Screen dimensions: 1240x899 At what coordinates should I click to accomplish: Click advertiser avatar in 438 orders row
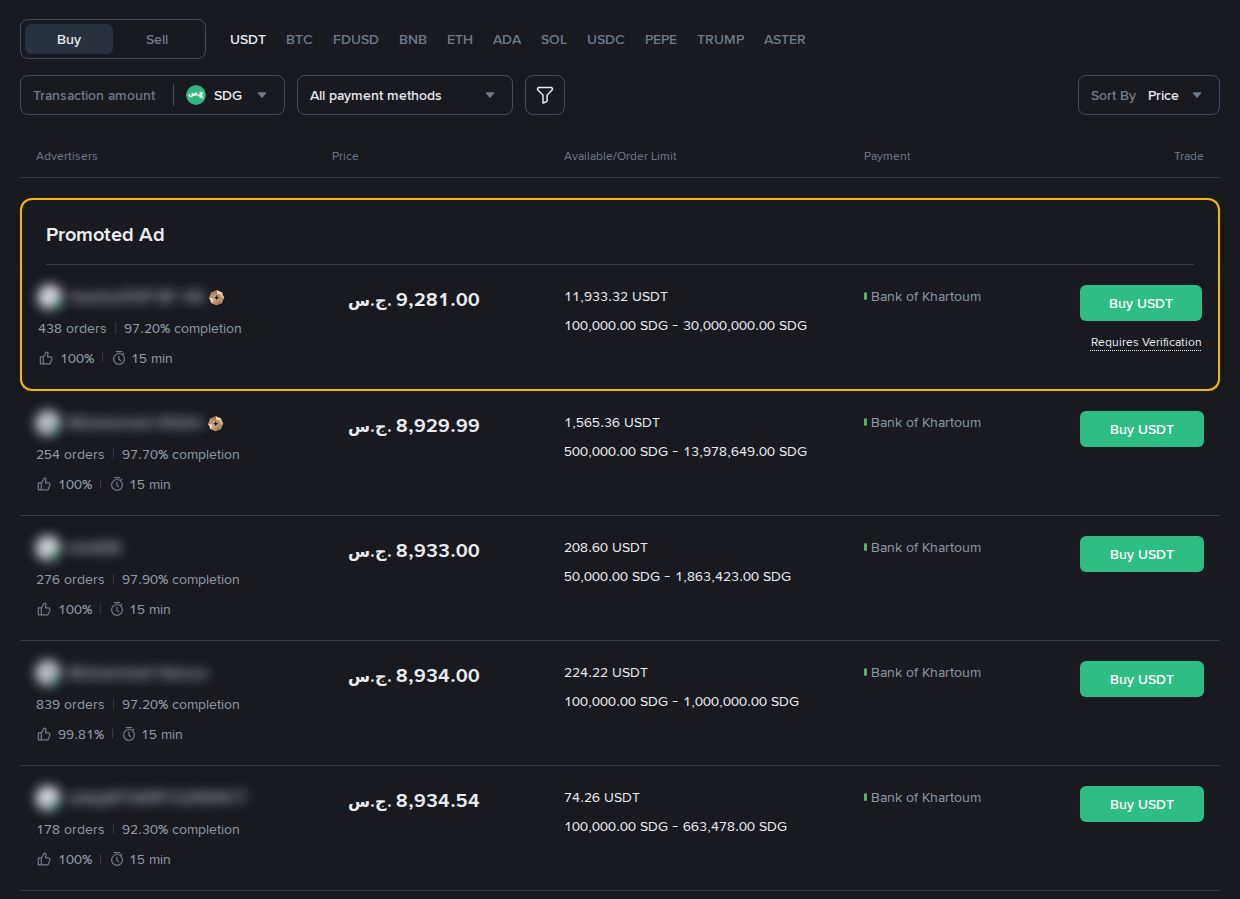pyautogui.click(x=49, y=297)
